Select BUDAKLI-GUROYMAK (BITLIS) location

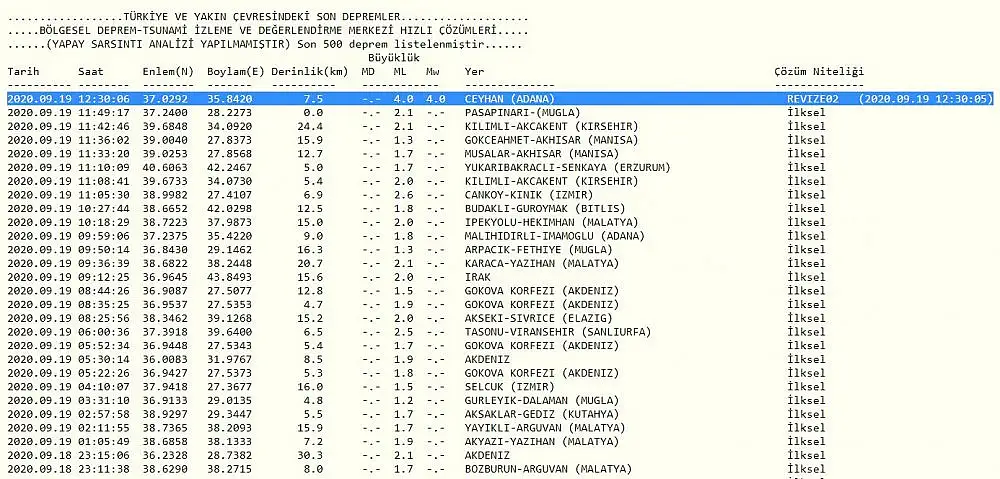545,209
